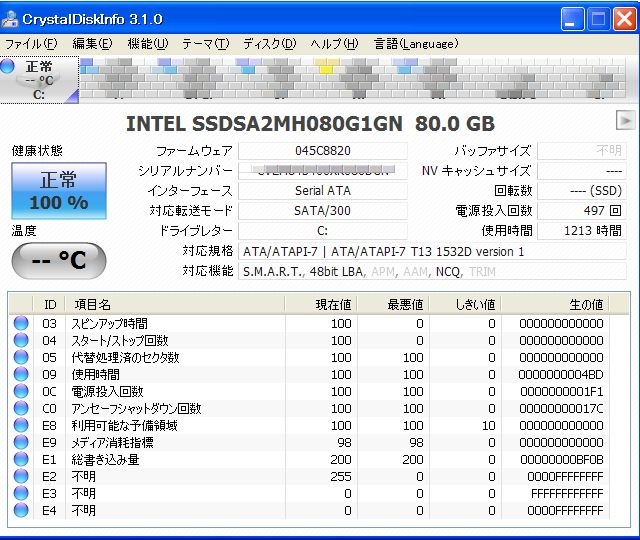Screen dimensions: 640x540
Task: Open the 言語(Language) menu
Action: (416, 44)
